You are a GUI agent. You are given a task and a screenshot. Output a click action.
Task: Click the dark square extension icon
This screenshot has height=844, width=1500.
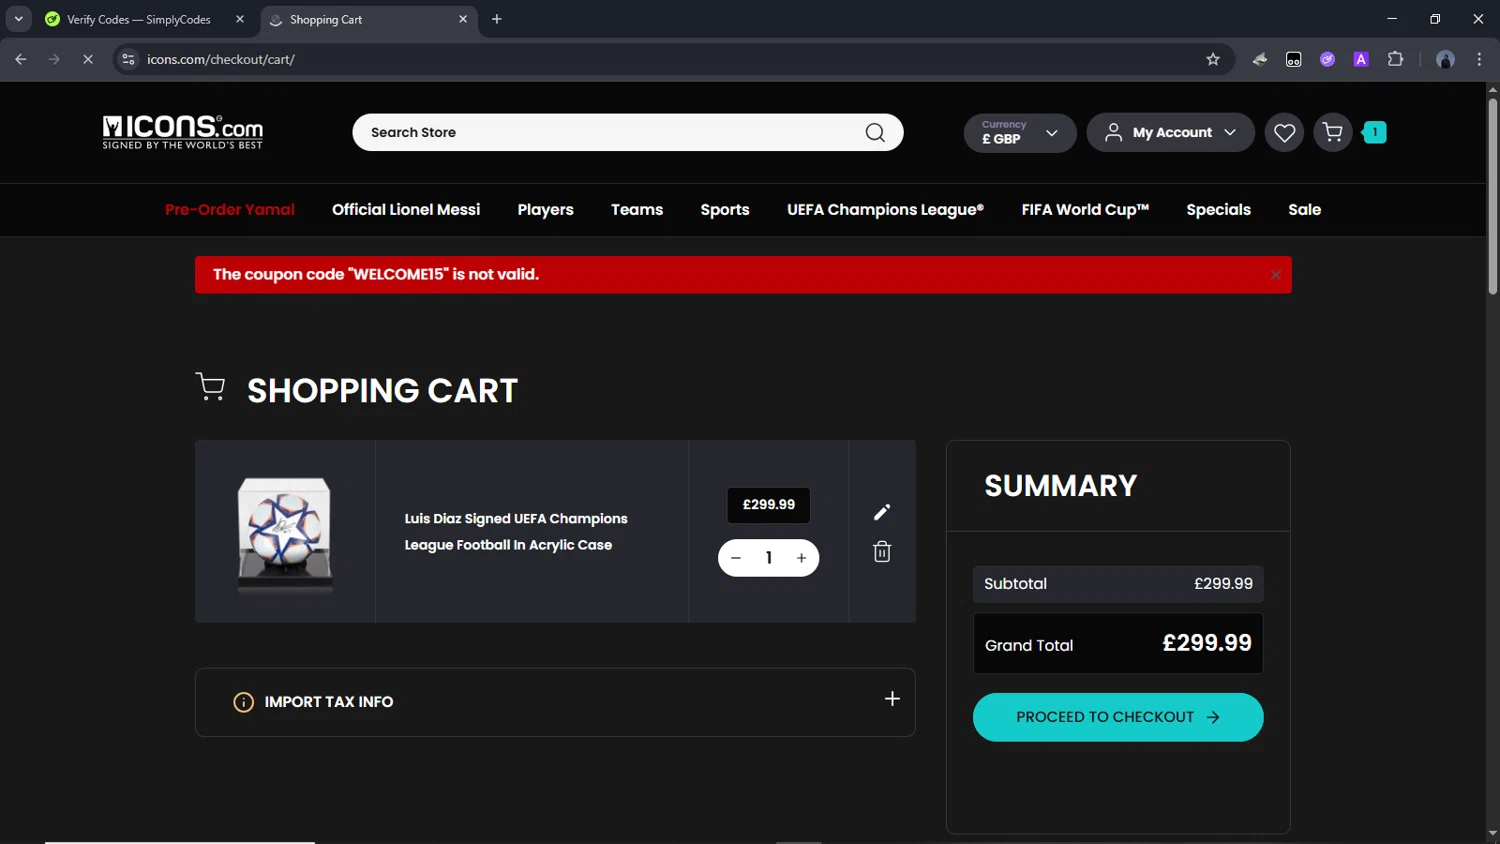(x=1293, y=59)
